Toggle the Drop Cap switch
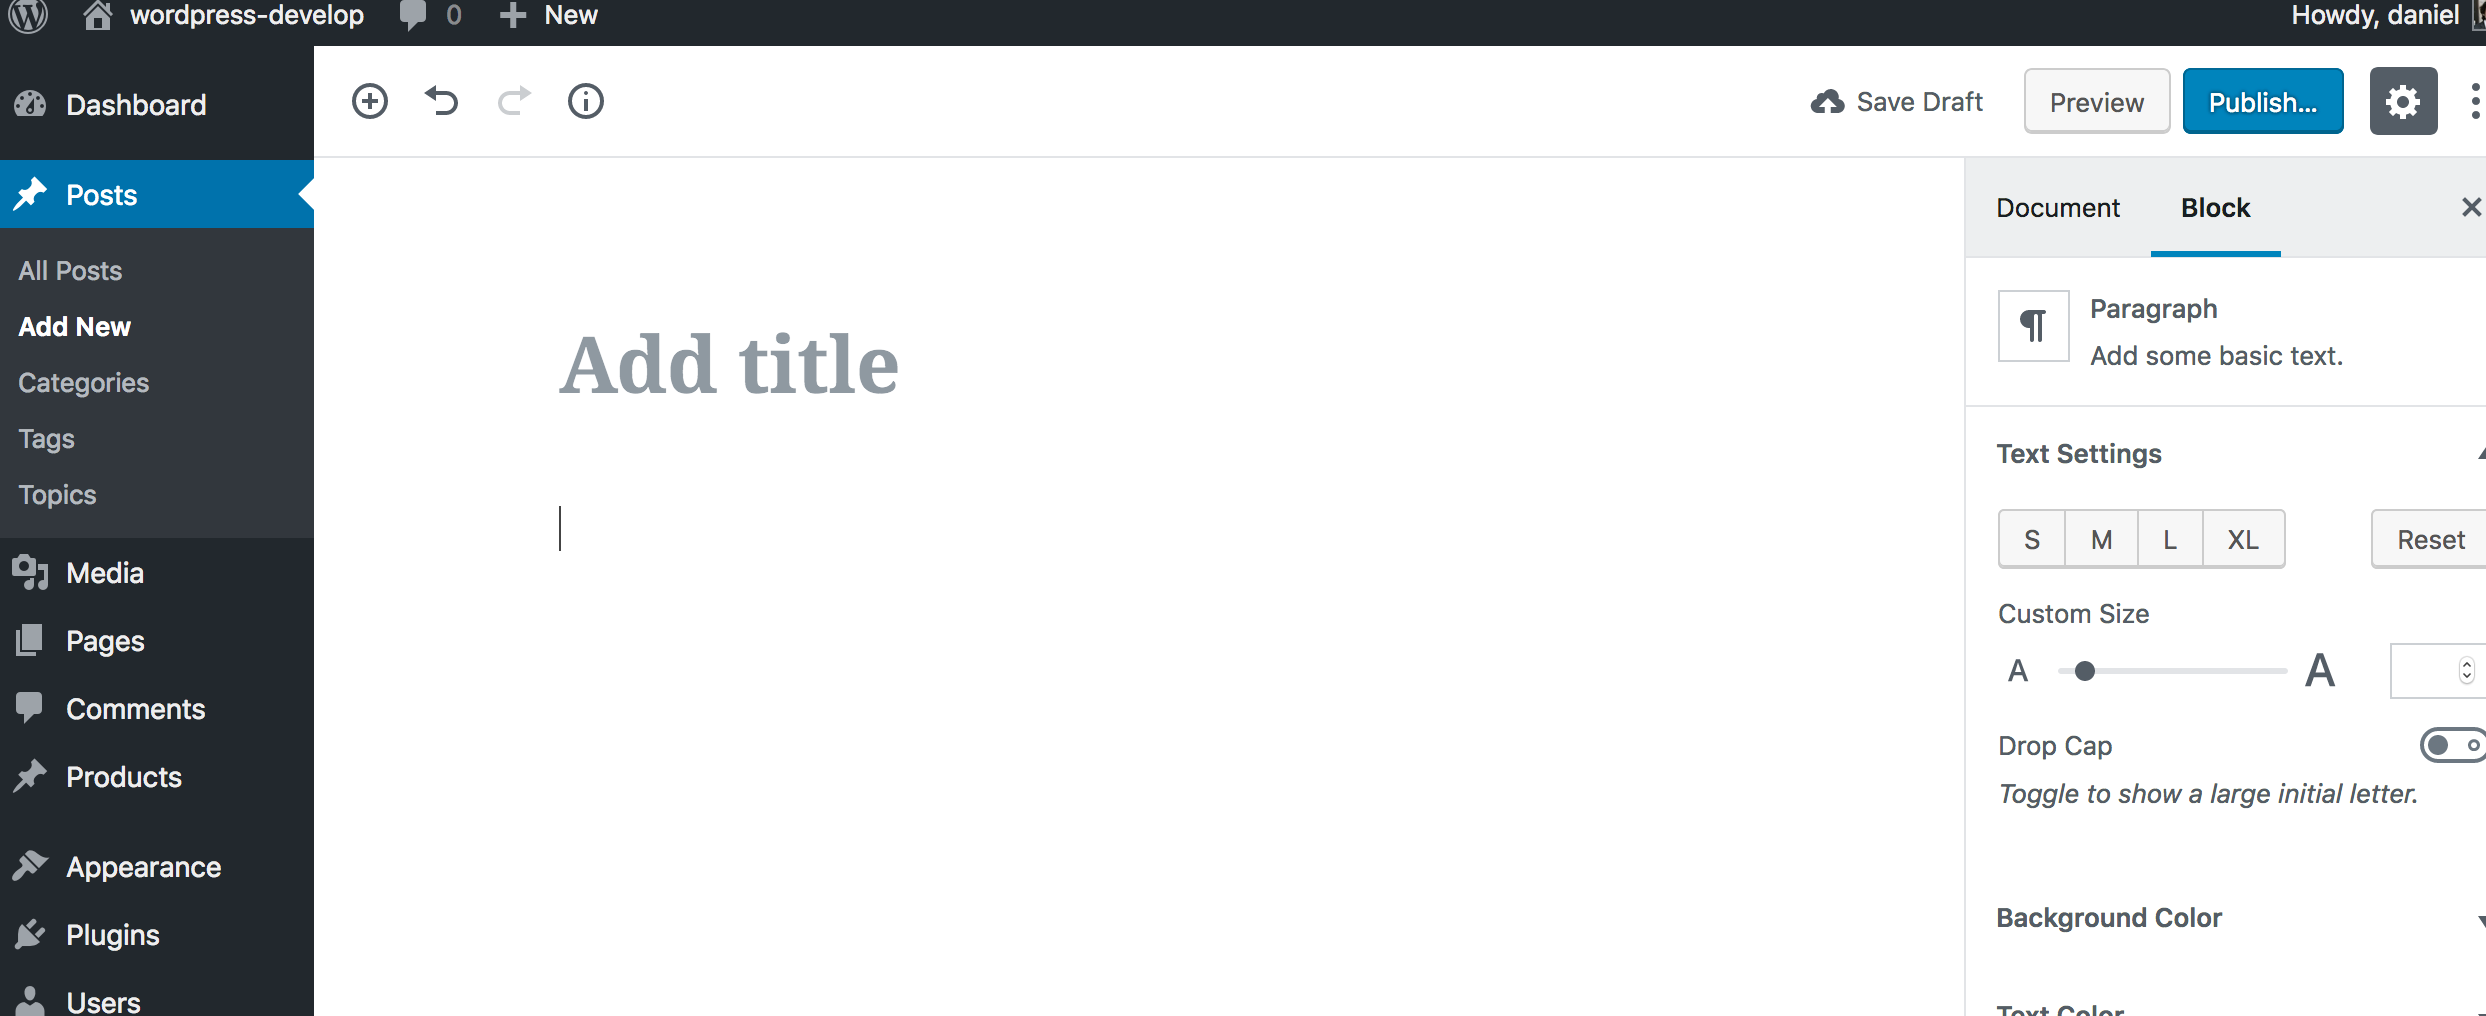The height and width of the screenshot is (1016, 2486). [x=2452, y=745]
